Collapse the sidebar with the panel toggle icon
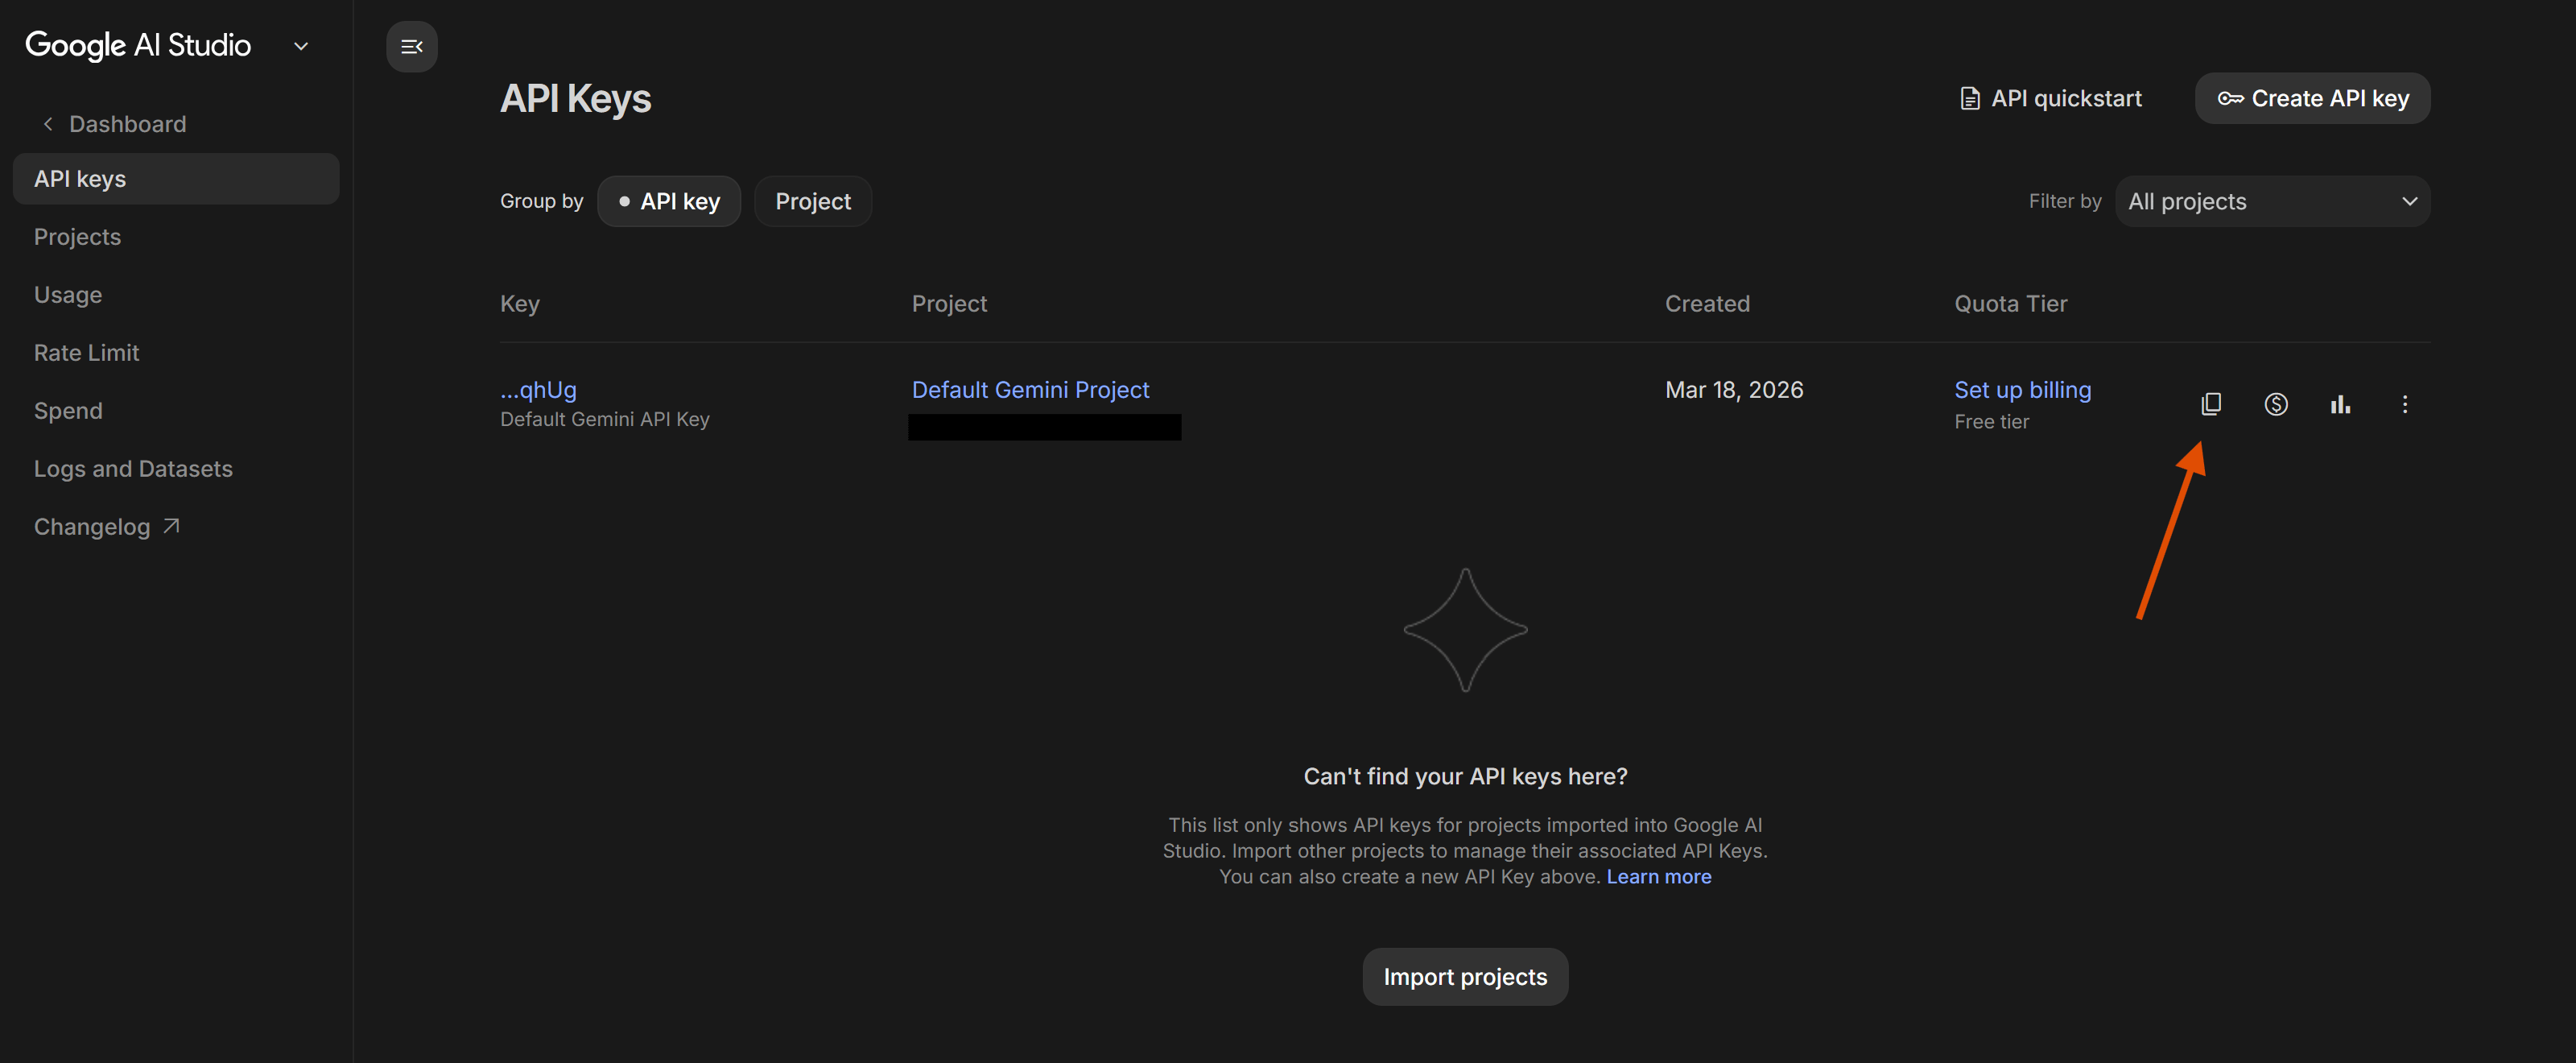Image resolution: width=2576 pixels, height=1063 pixels. [x=412, y=47]
